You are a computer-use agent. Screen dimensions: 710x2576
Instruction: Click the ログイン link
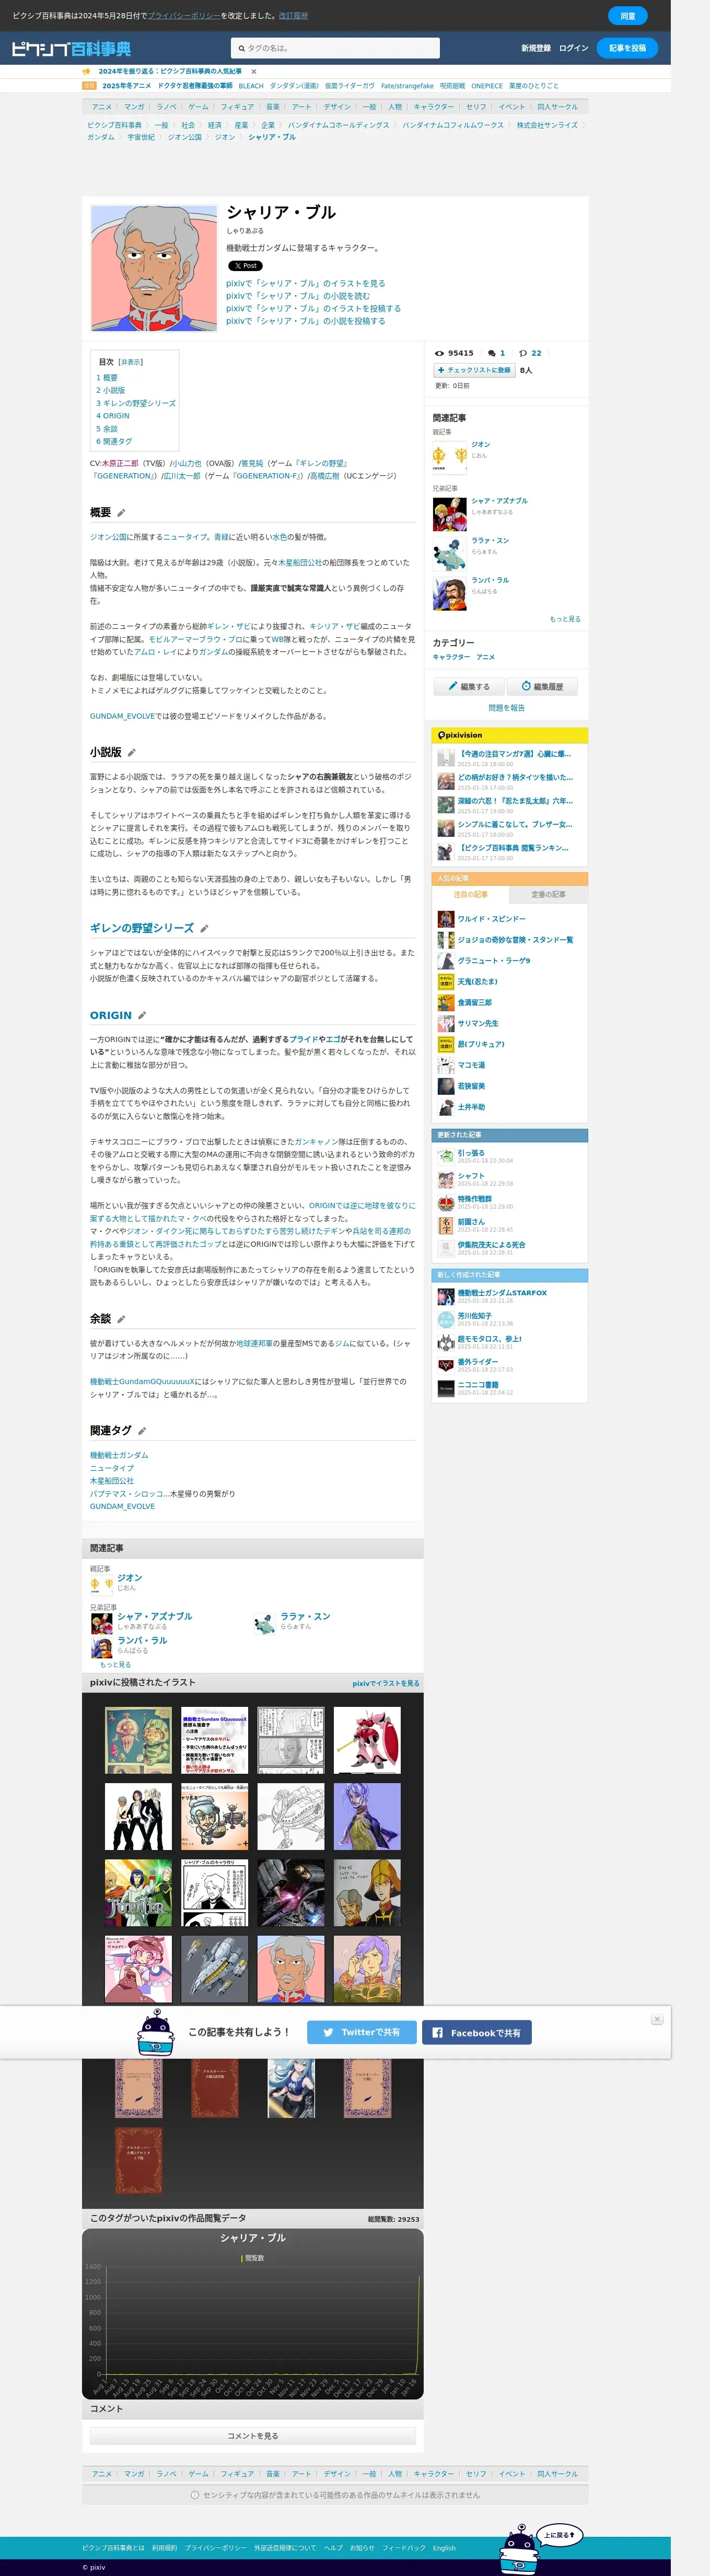click(574, 48)
